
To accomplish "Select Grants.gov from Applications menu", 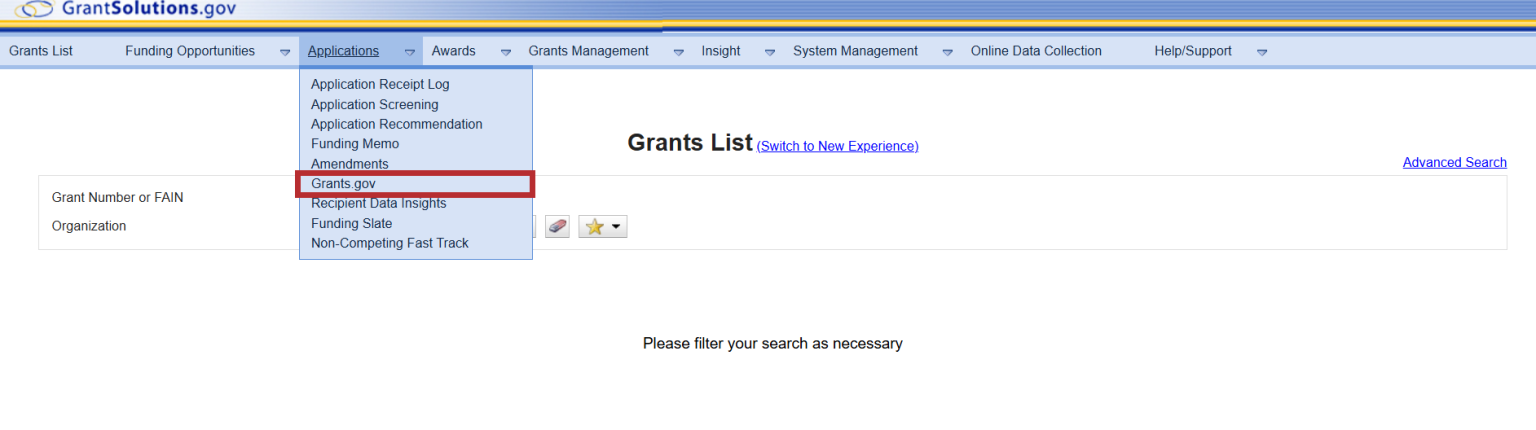I will click(x=343, y=184).
